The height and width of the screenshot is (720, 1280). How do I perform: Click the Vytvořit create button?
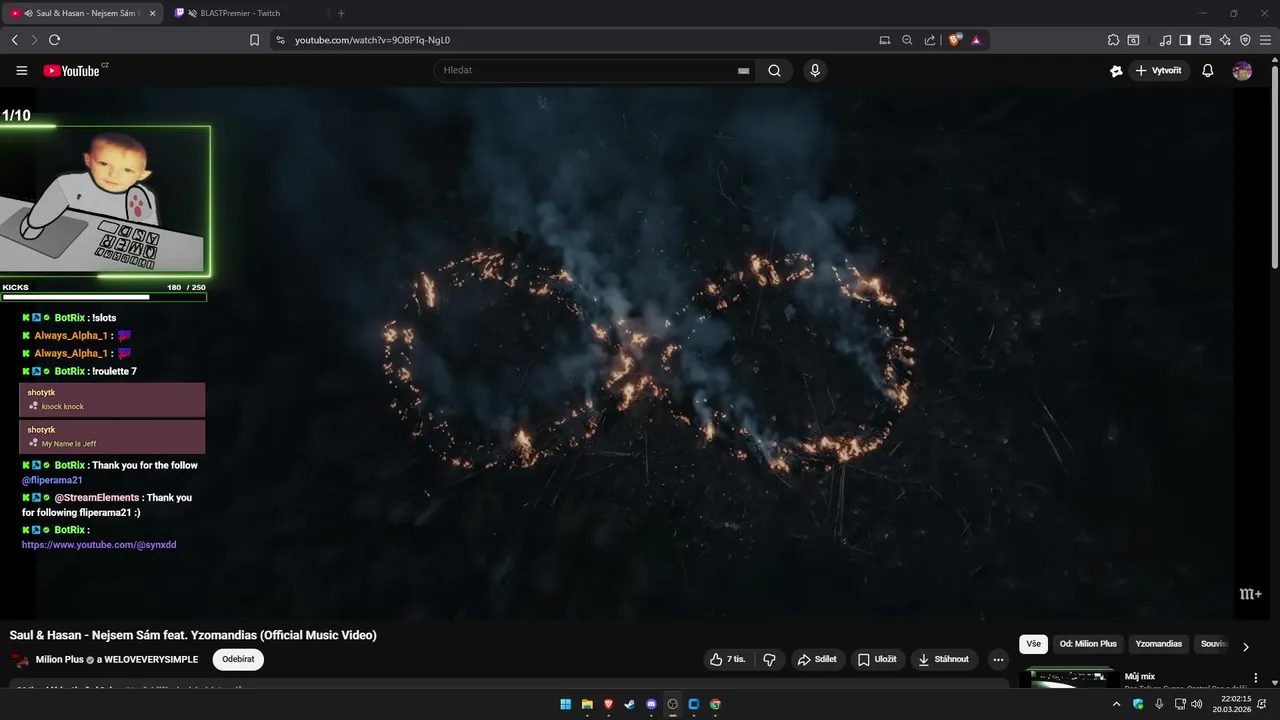click(x=1159, y=71)
